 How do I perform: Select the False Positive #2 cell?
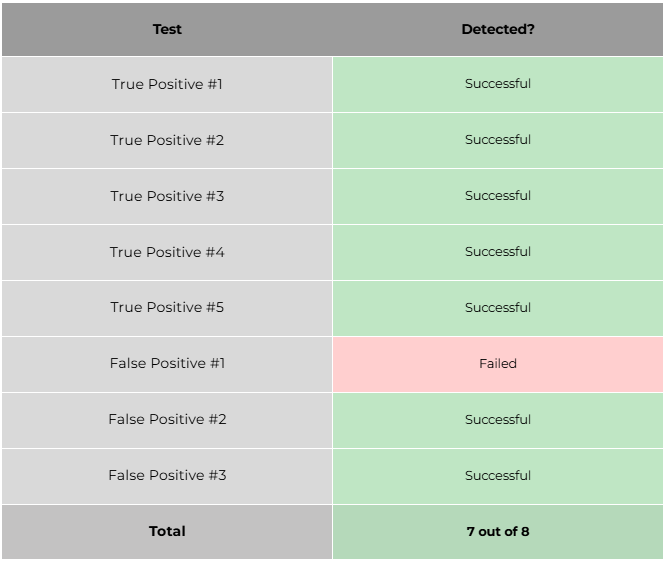click(x=167, y=420)
